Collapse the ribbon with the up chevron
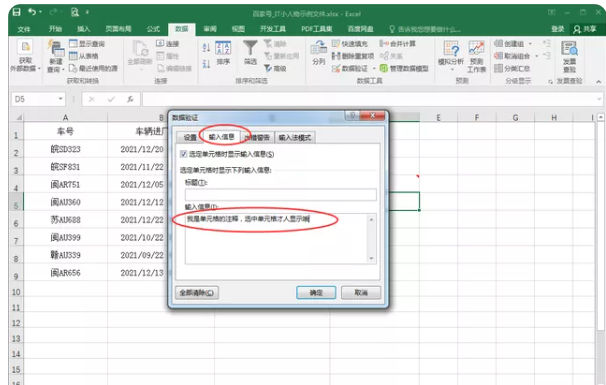The width and height of the screenshot is (606, 385). coord(598,82)
